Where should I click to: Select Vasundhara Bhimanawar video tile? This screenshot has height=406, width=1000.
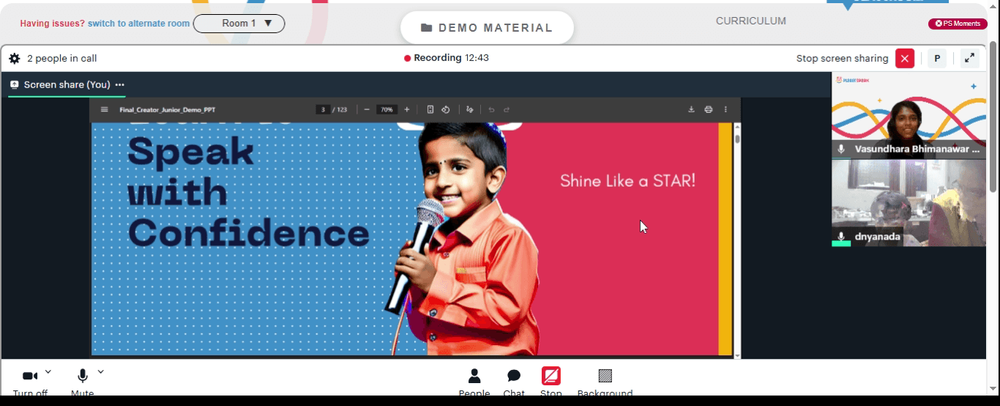(x=909, y=115)
